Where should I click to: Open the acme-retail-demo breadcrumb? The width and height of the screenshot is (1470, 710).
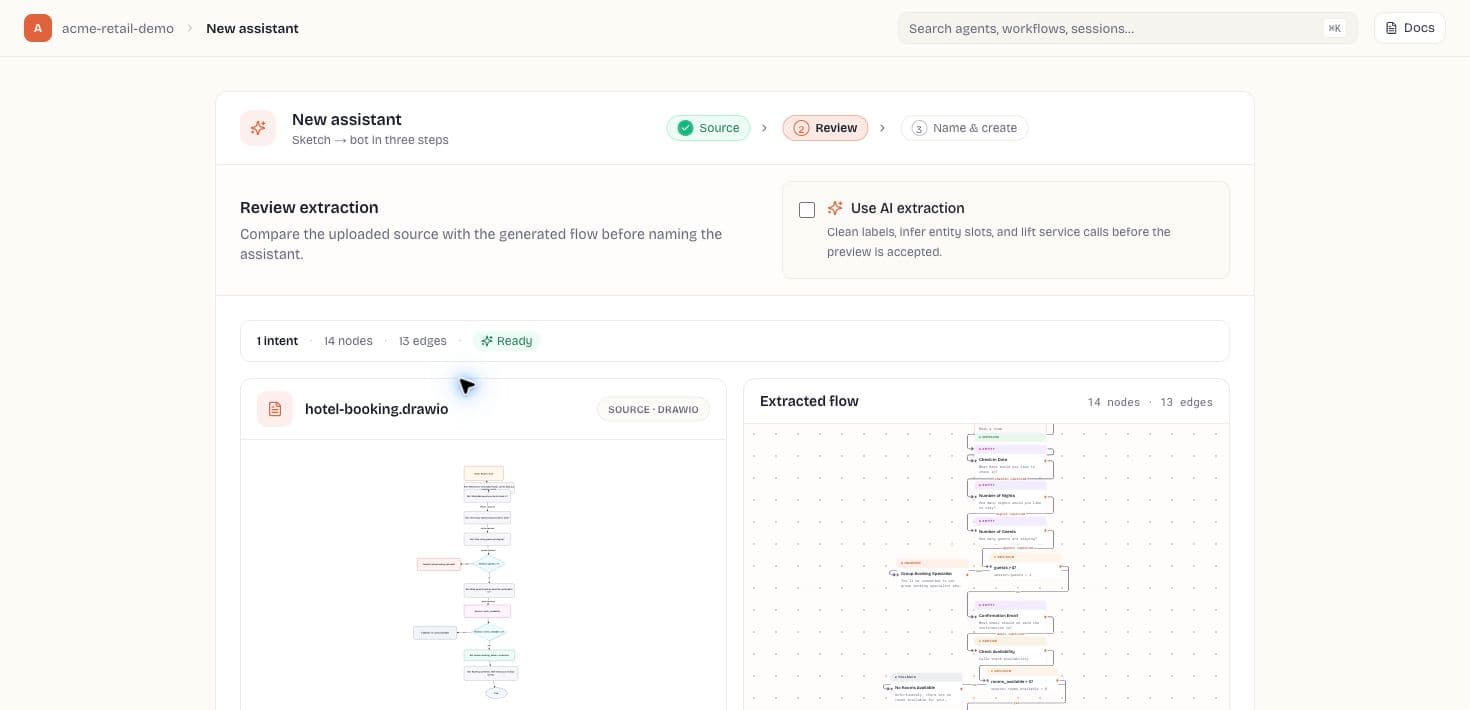(118, 28)
